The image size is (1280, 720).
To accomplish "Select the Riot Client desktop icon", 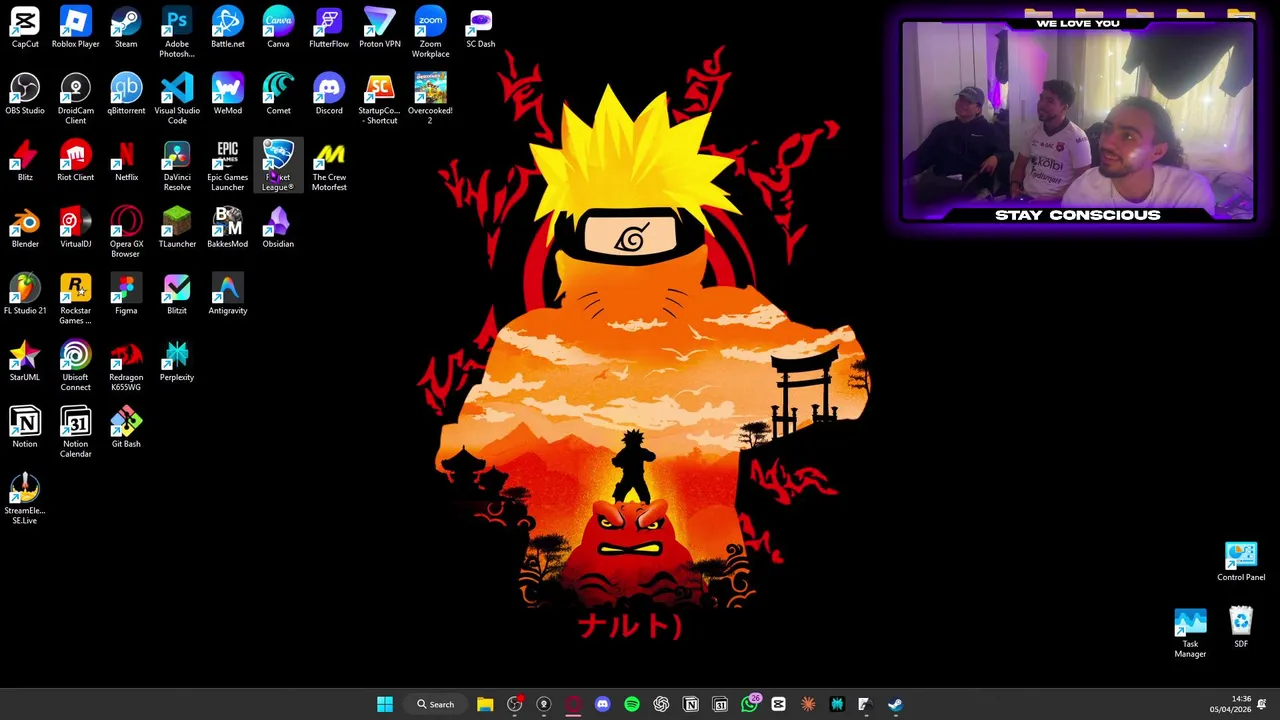I will tap(75, 162).
